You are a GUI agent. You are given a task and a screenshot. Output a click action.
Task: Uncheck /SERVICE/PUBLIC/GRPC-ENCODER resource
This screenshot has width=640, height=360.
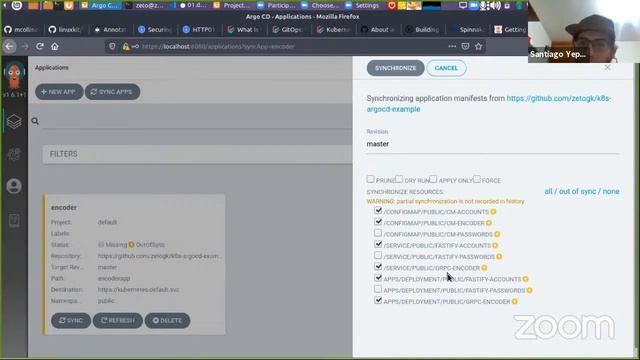(378, 267)
